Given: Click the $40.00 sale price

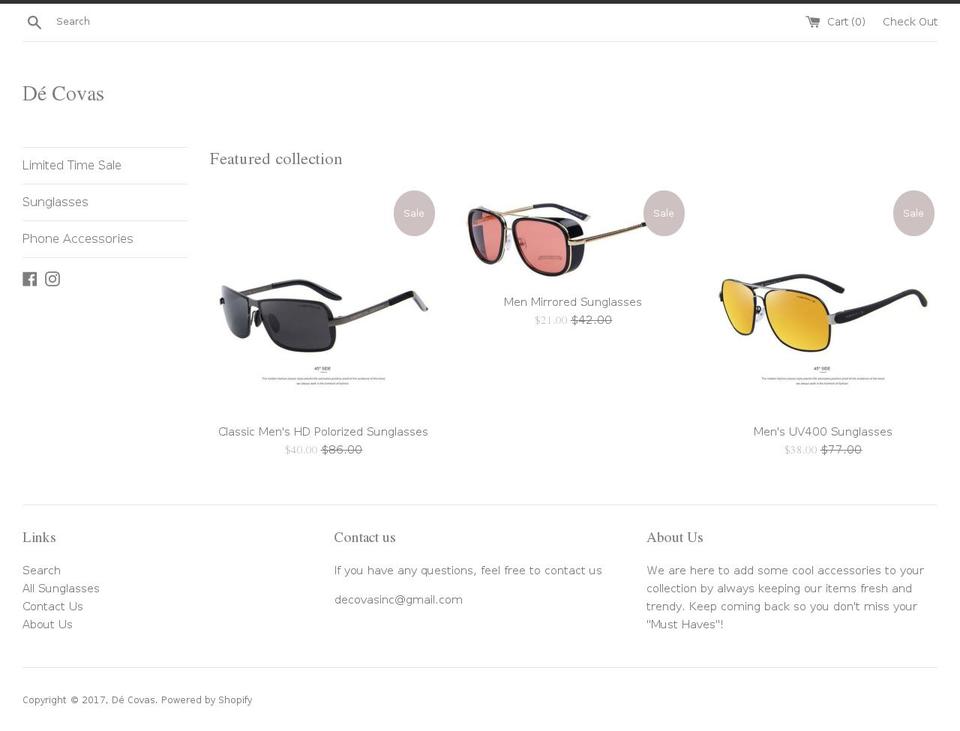Looking at the screenshot, I should [301, 450].
